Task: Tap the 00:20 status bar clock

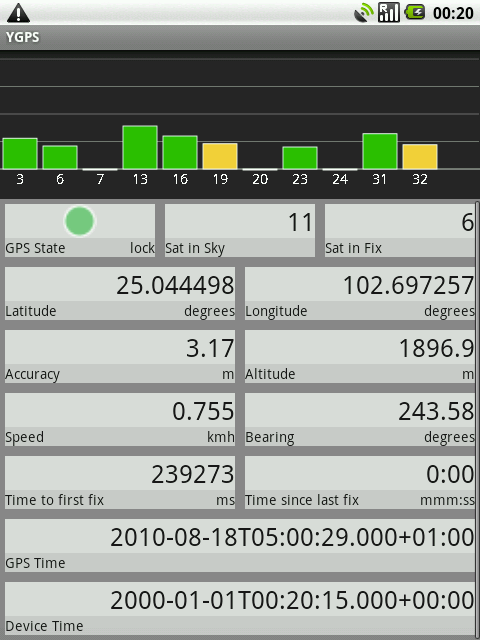Action: pos(453,13)
